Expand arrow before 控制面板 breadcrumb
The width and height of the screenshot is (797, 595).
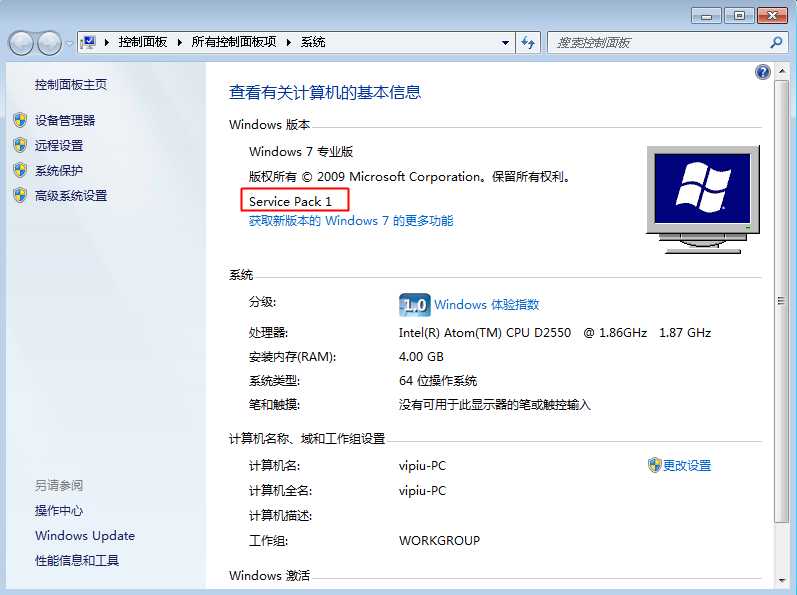click(106, 42)
